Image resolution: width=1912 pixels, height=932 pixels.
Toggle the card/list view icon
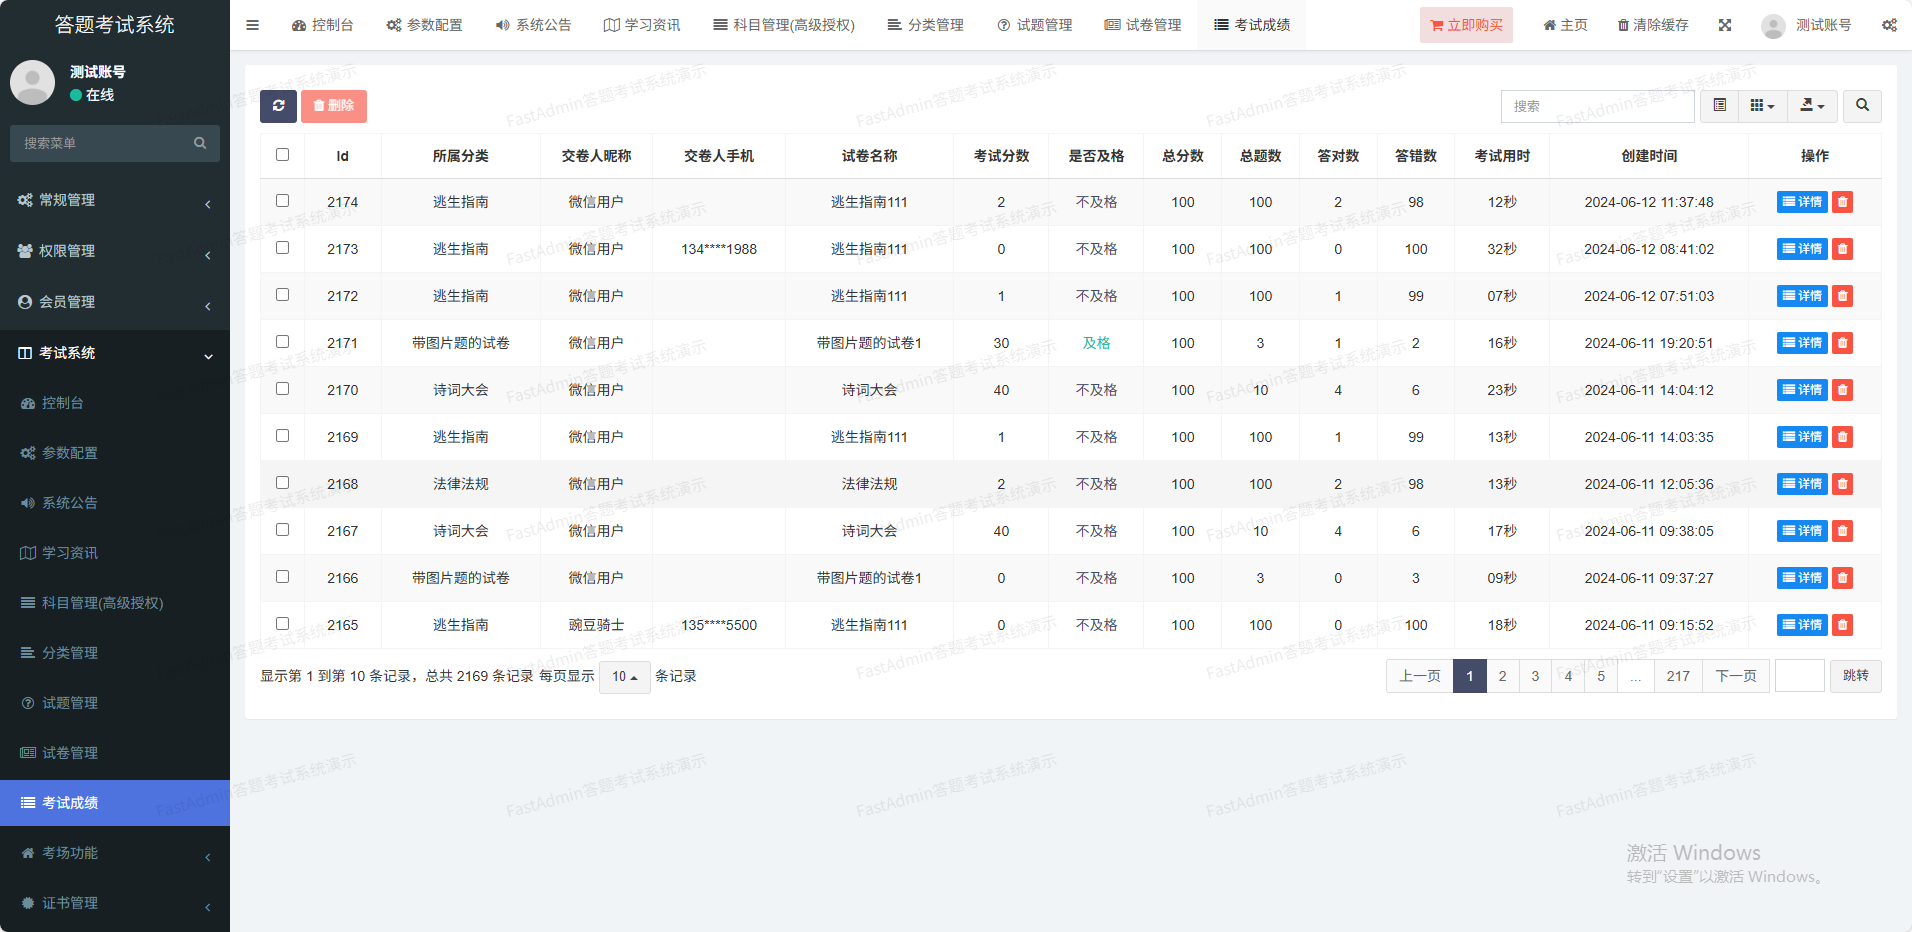pos(1719,106)
